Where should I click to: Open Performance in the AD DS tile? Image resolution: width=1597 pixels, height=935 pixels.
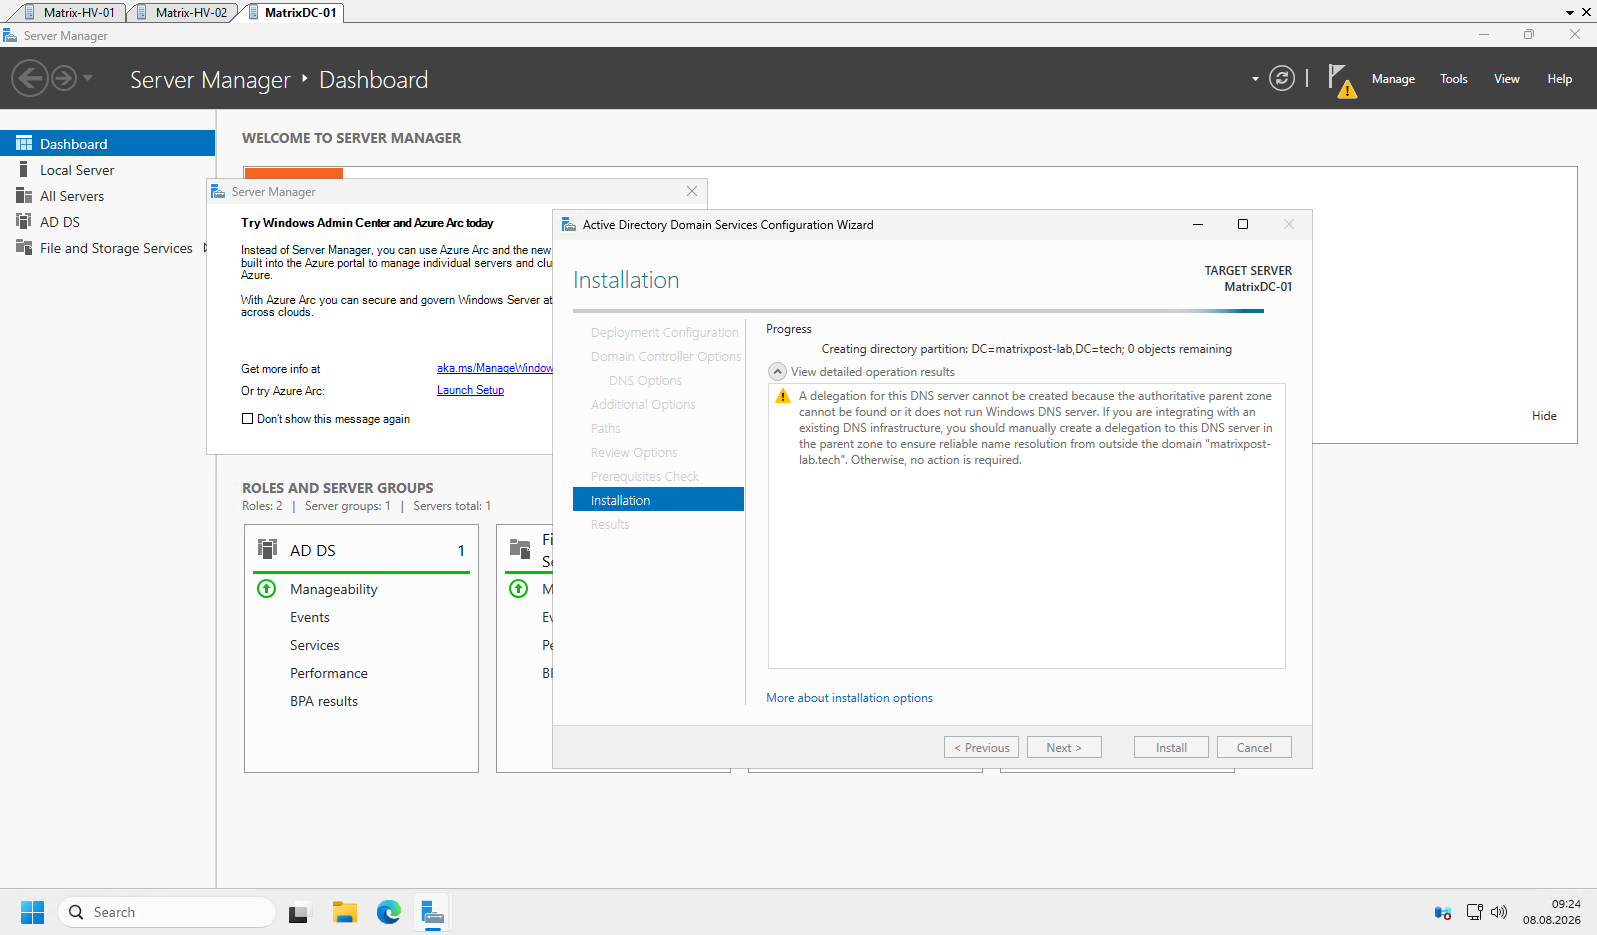(x=329, y=674)
